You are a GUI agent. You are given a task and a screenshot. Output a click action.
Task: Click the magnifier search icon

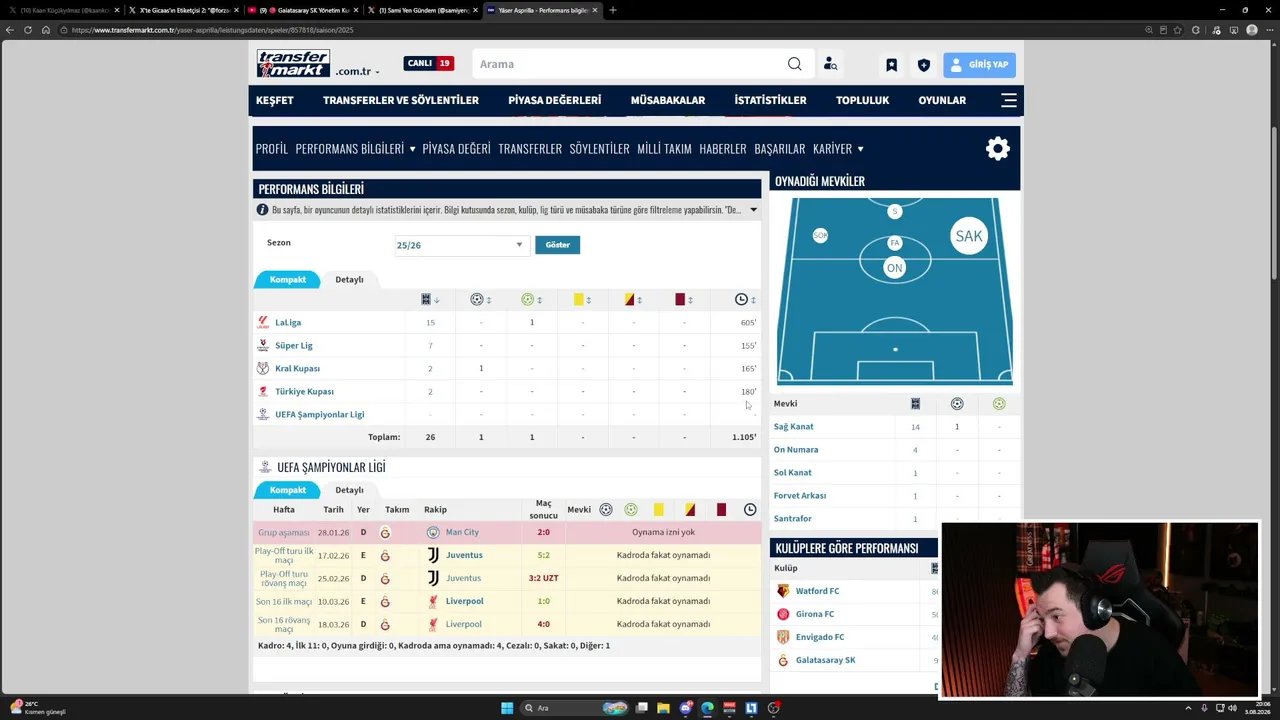click(794, 64)
